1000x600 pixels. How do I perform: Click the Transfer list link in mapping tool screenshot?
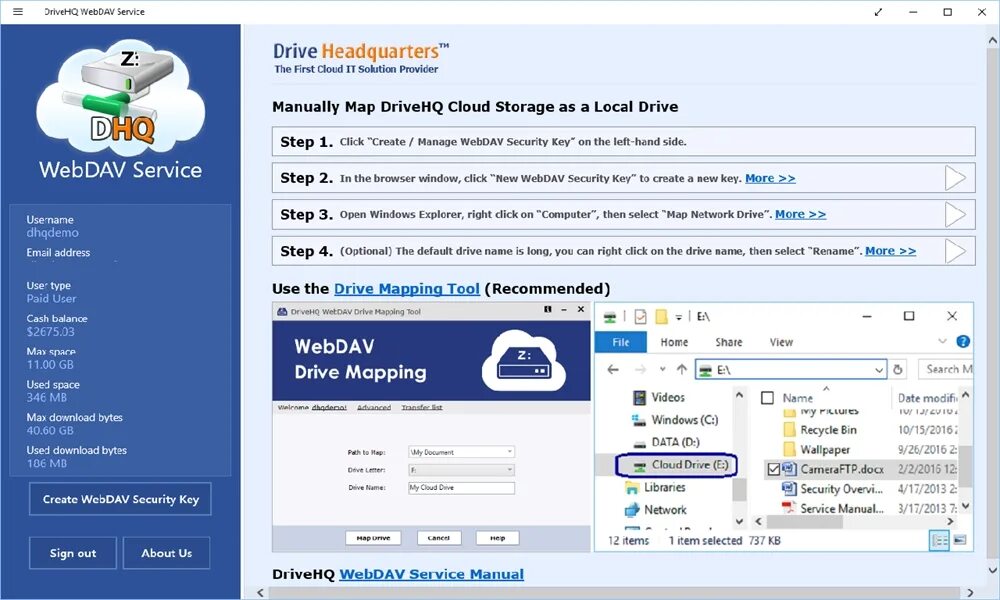pos(422,407)
